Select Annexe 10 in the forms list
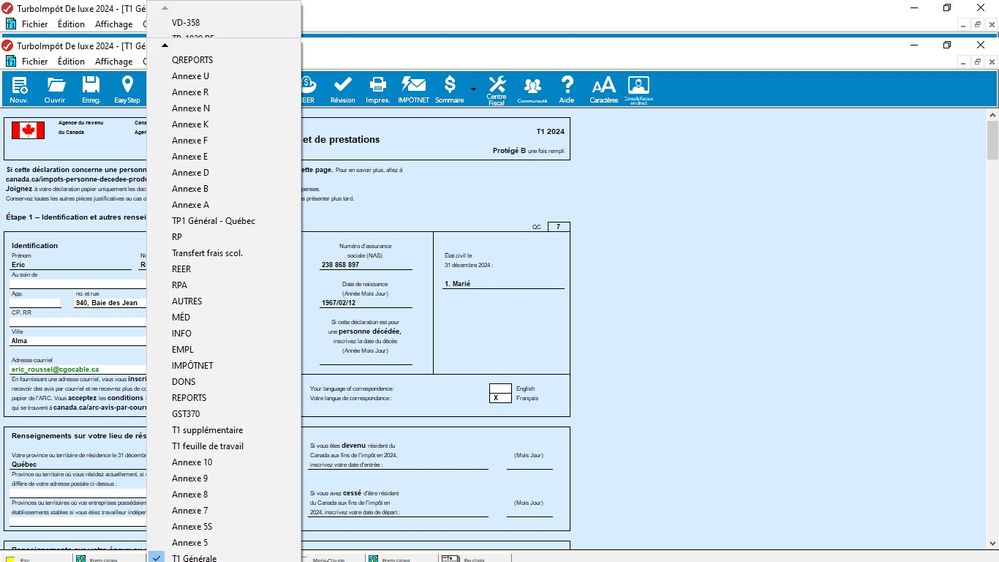The width and height of the screenshot is (999, 562). (x=192, y=462)
